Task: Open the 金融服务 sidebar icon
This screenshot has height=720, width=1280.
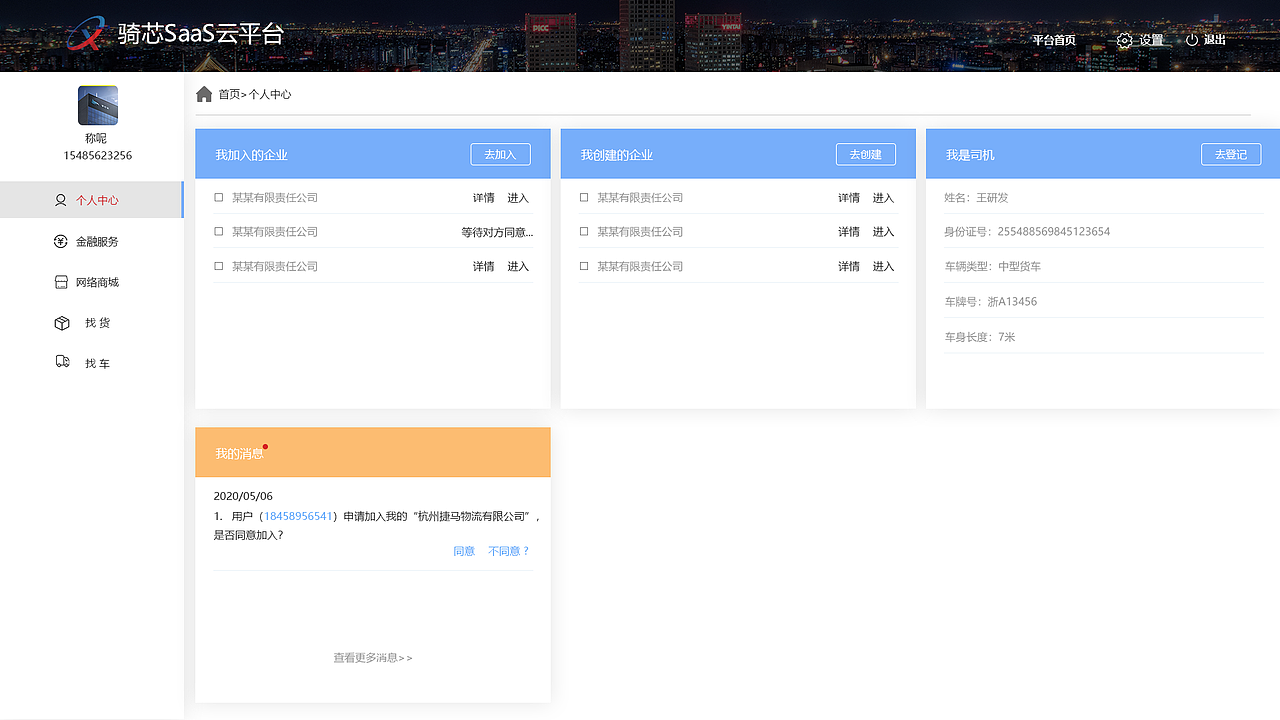Action: tap(60, 240)
